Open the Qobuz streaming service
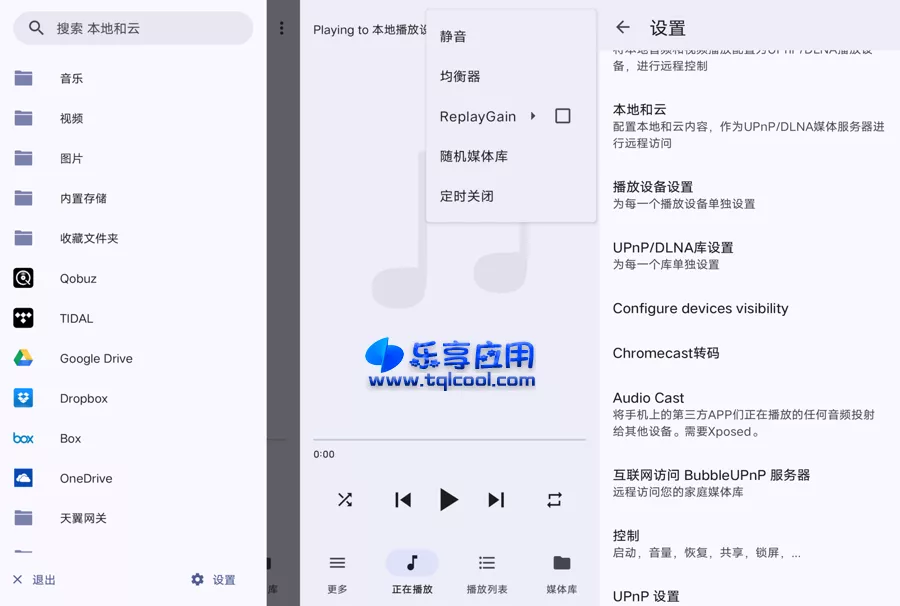 click(22, 278)
